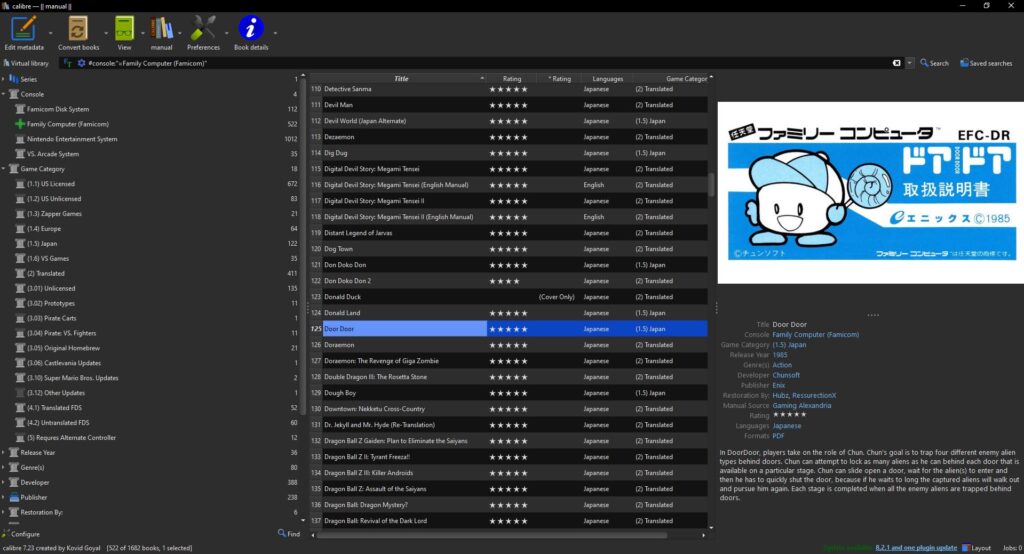Sort by the Title column header

401,78
